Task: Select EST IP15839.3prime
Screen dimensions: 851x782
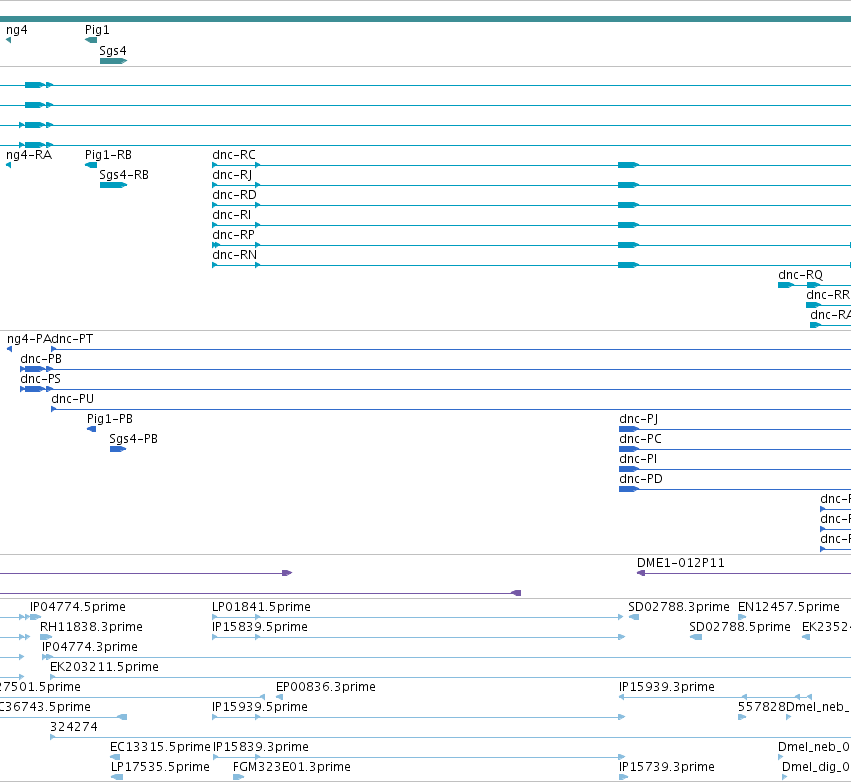Action: [261, 747]
